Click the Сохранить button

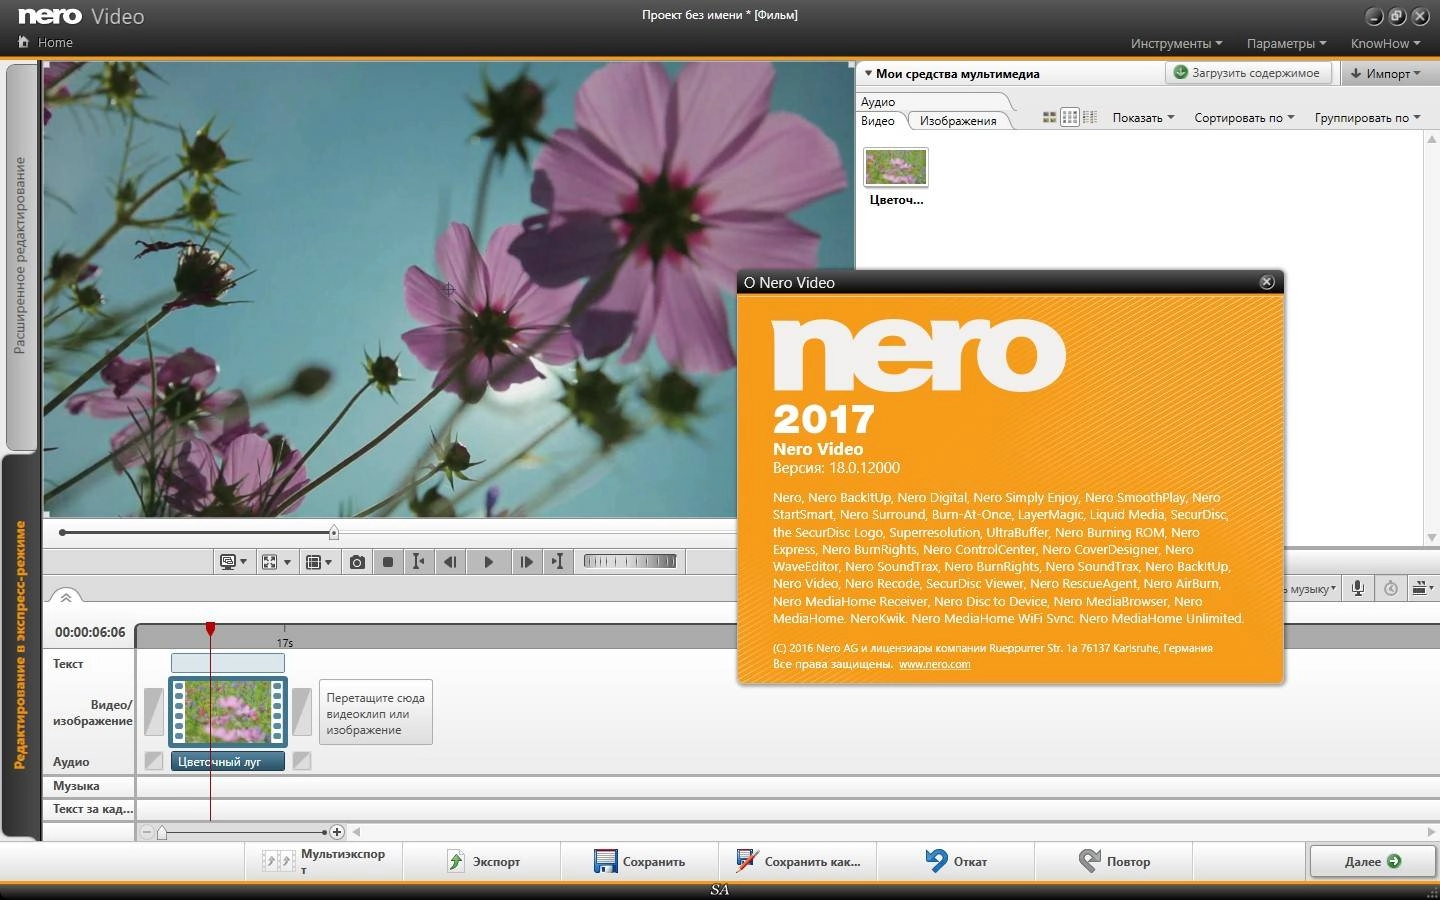pyautogui.click(x=640, y=861)
